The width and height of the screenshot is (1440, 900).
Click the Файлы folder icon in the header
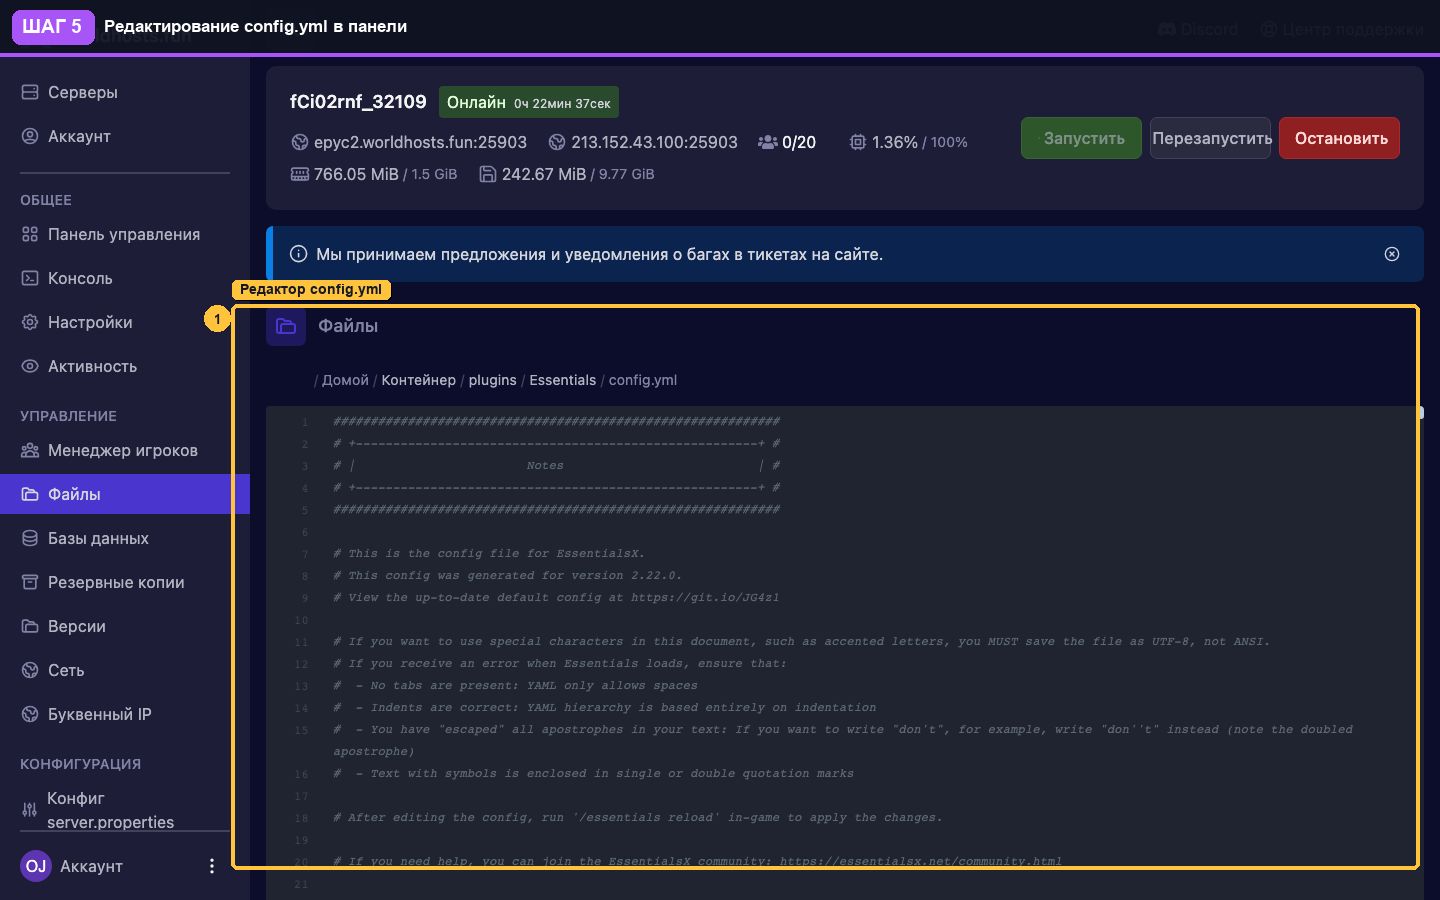(x=286, y=326)
